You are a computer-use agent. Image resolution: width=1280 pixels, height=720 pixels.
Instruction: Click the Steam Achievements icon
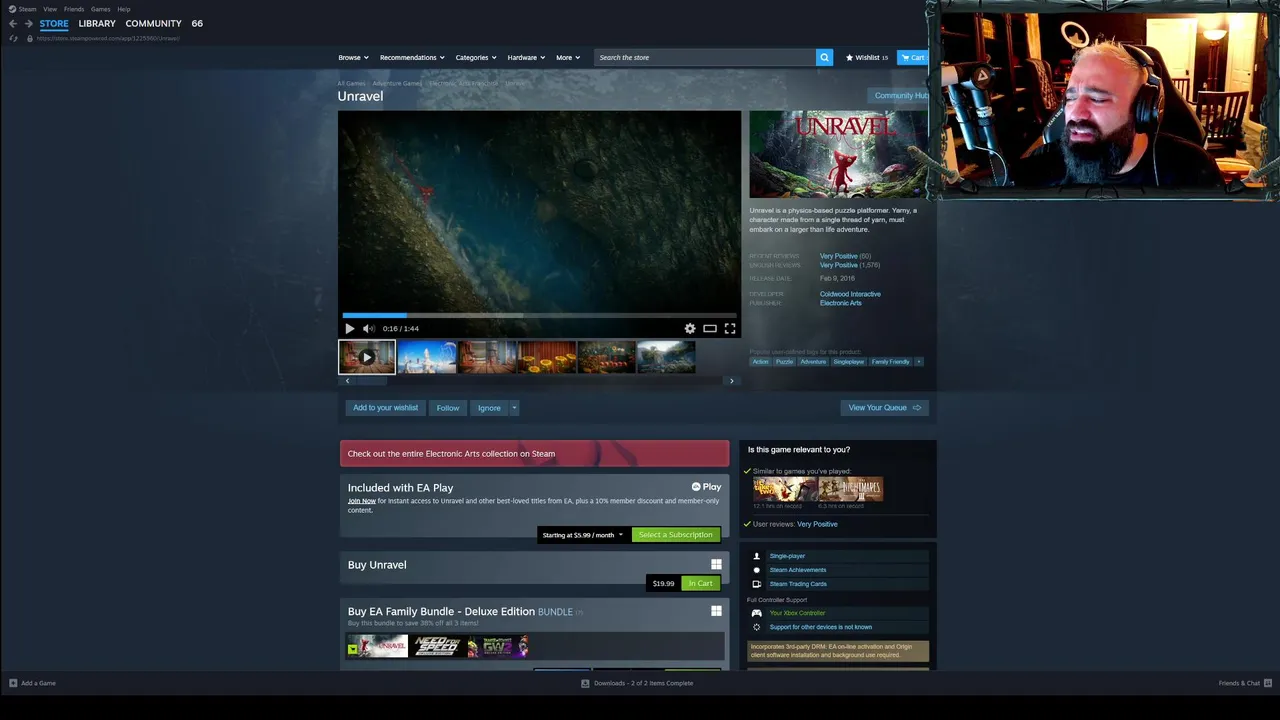pos(756,570)
